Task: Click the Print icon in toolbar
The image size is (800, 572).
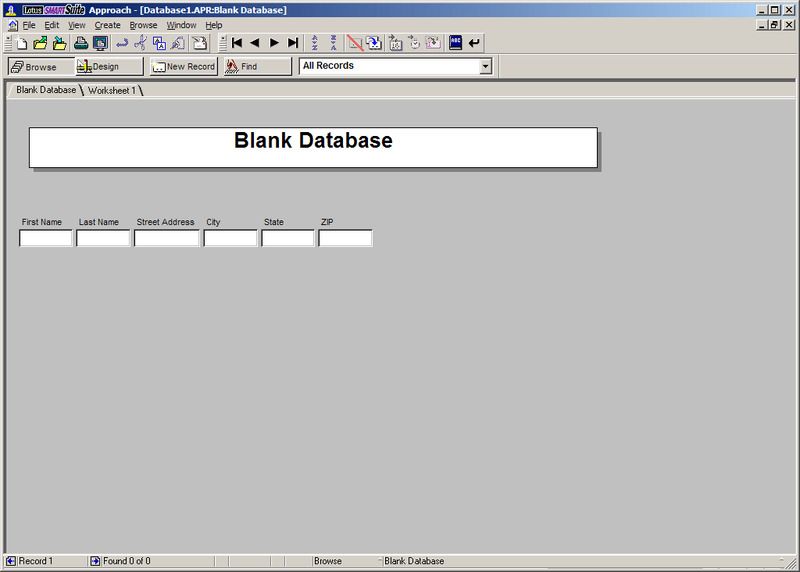Action: click(81, 43)
